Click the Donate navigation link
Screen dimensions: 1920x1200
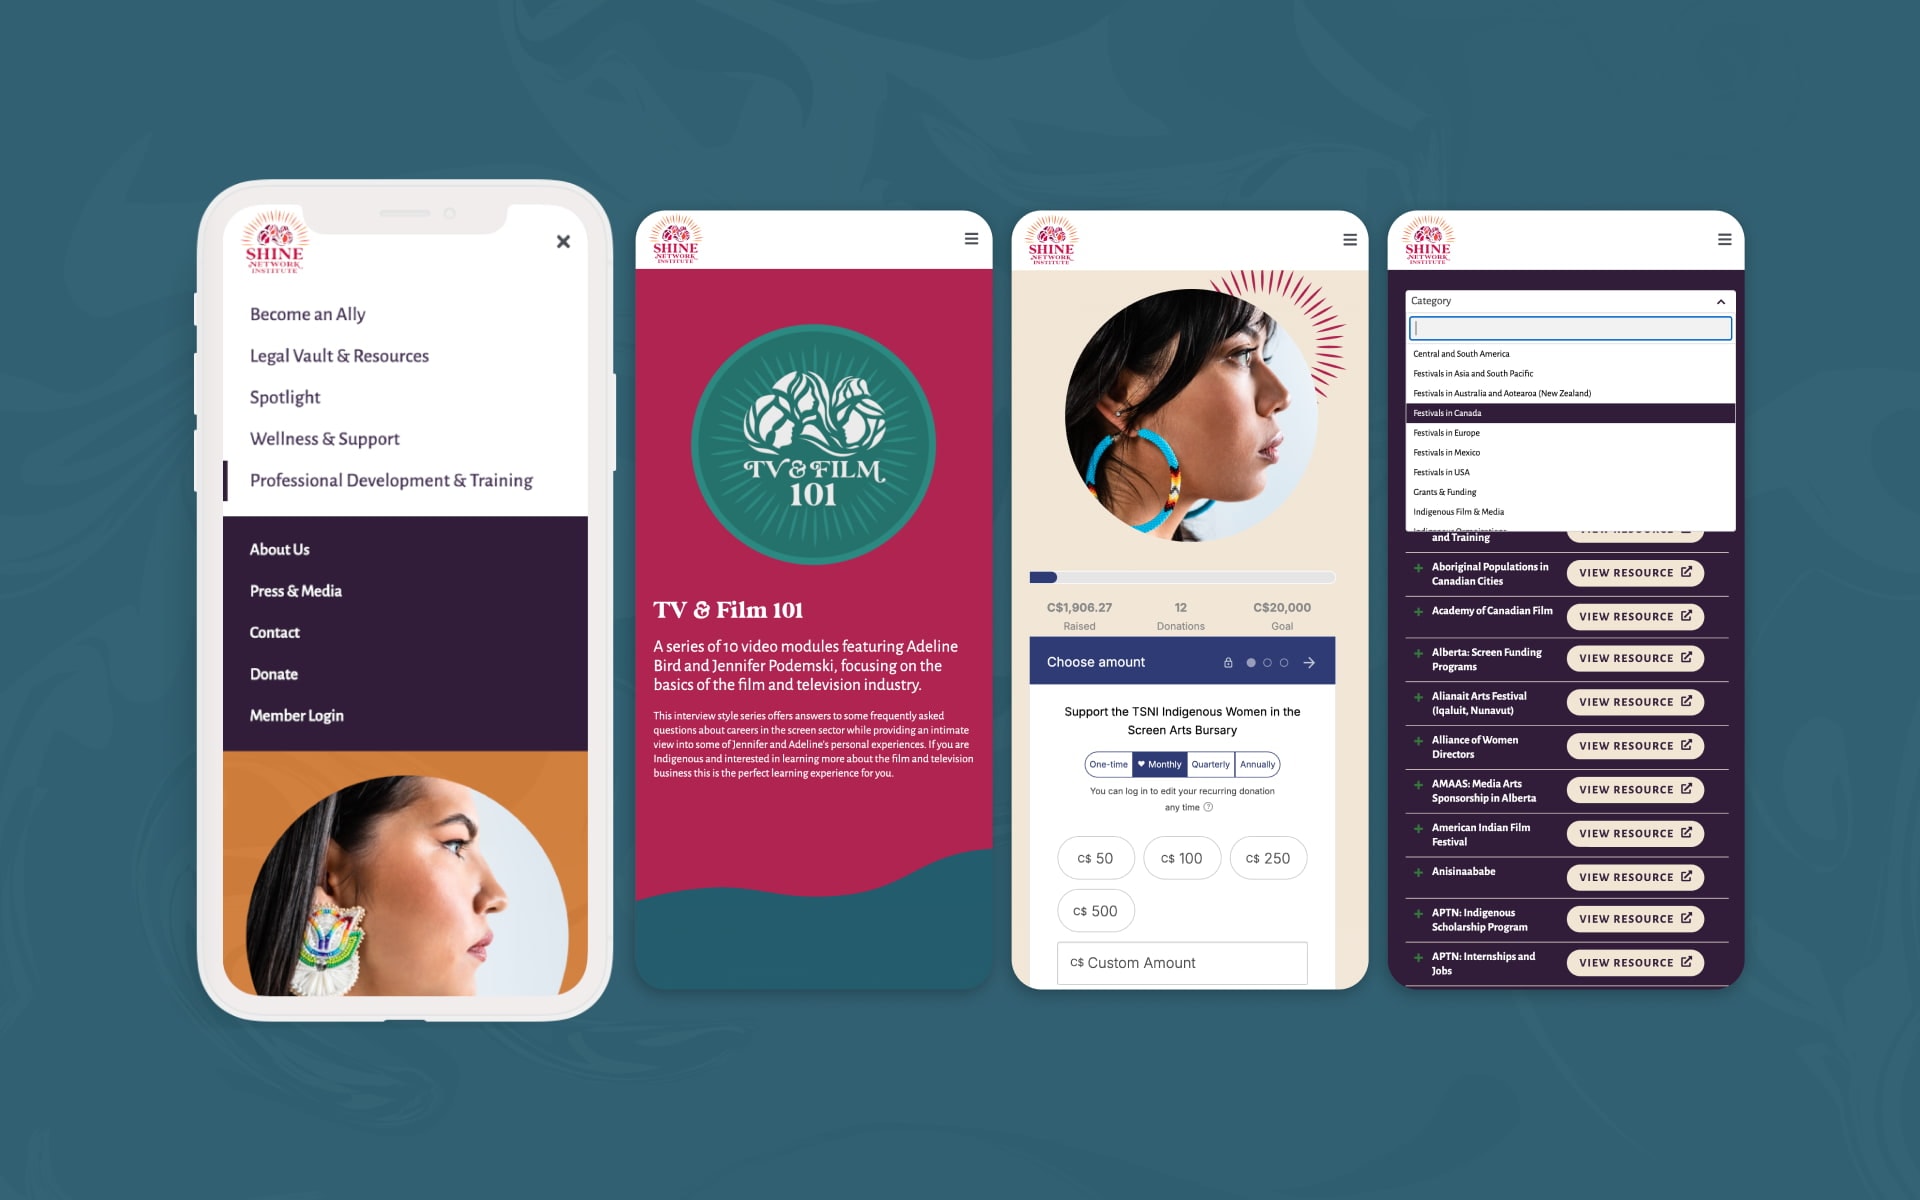coord(274,673)
